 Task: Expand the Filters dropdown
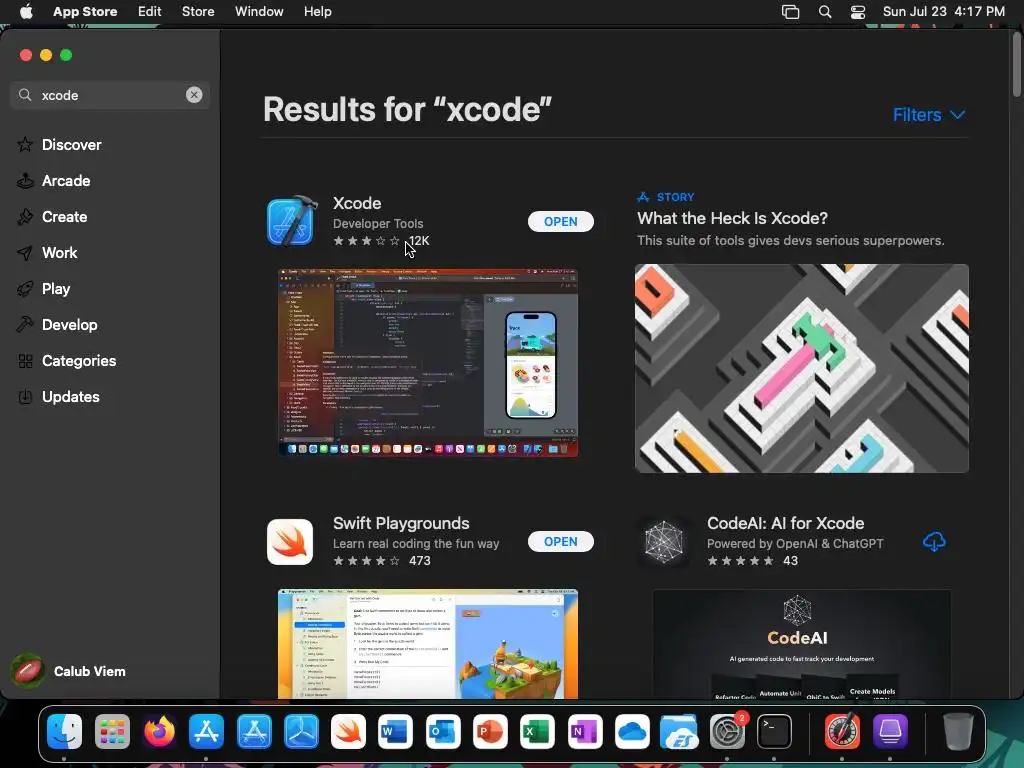click(x=929, y=115)
